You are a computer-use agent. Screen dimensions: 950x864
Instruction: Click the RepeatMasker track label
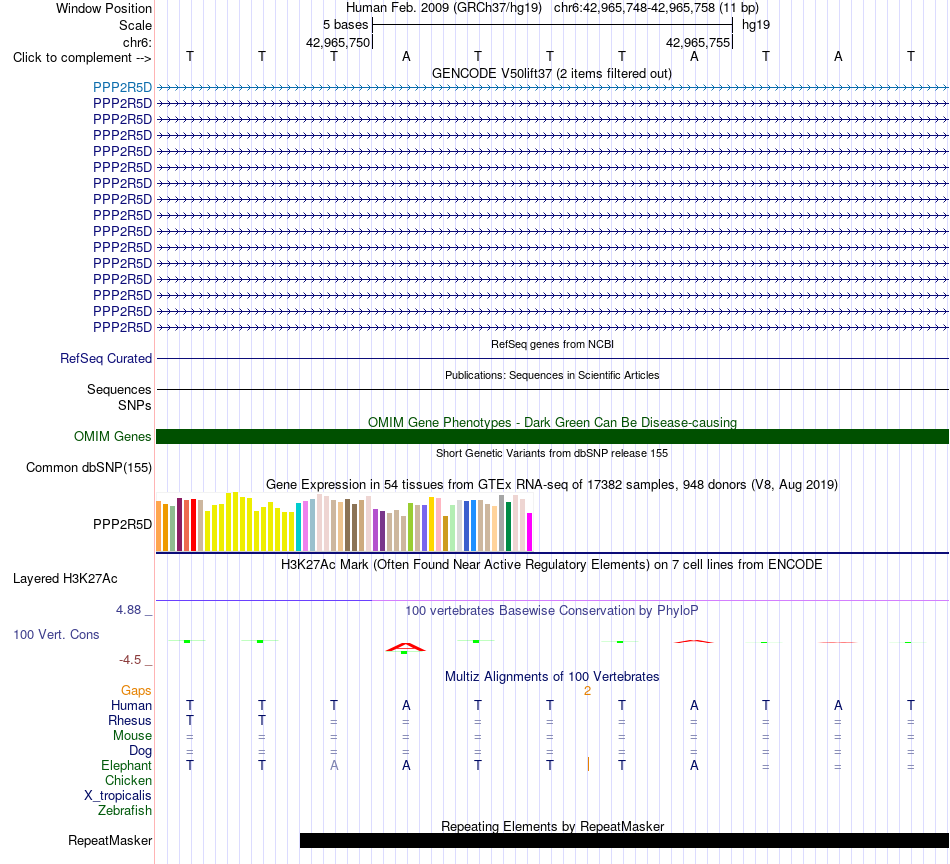click(110, 840)
